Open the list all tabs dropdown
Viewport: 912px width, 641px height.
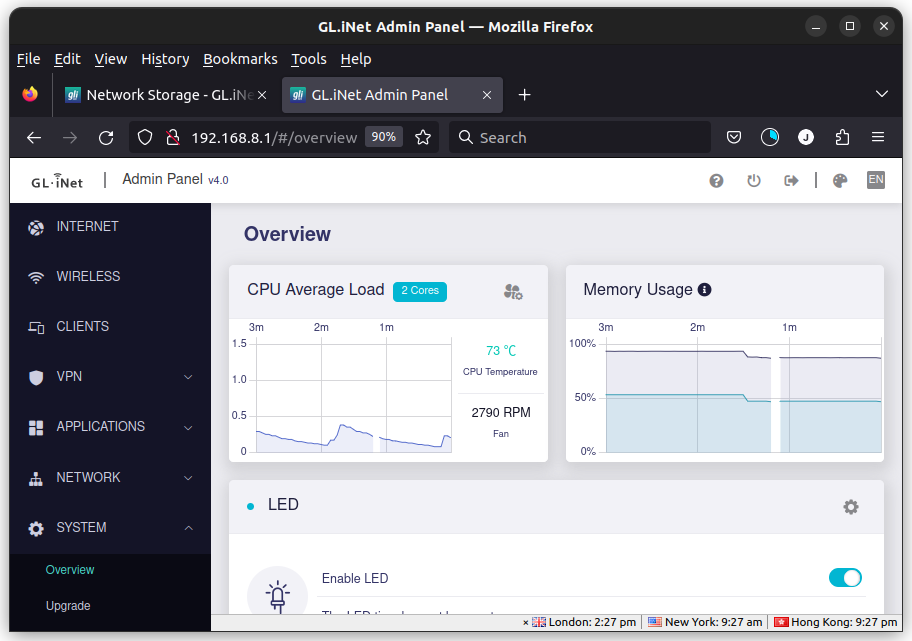point(882,94)
